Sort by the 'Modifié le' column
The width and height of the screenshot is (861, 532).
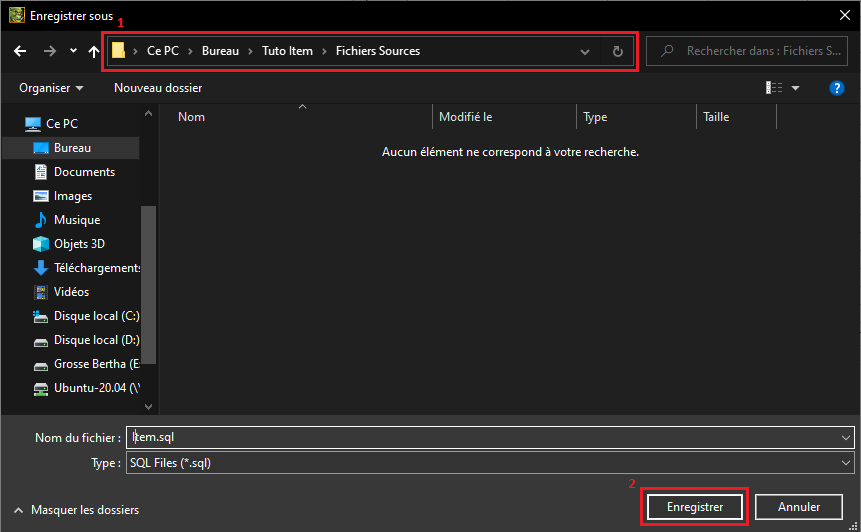coord(466,117)
